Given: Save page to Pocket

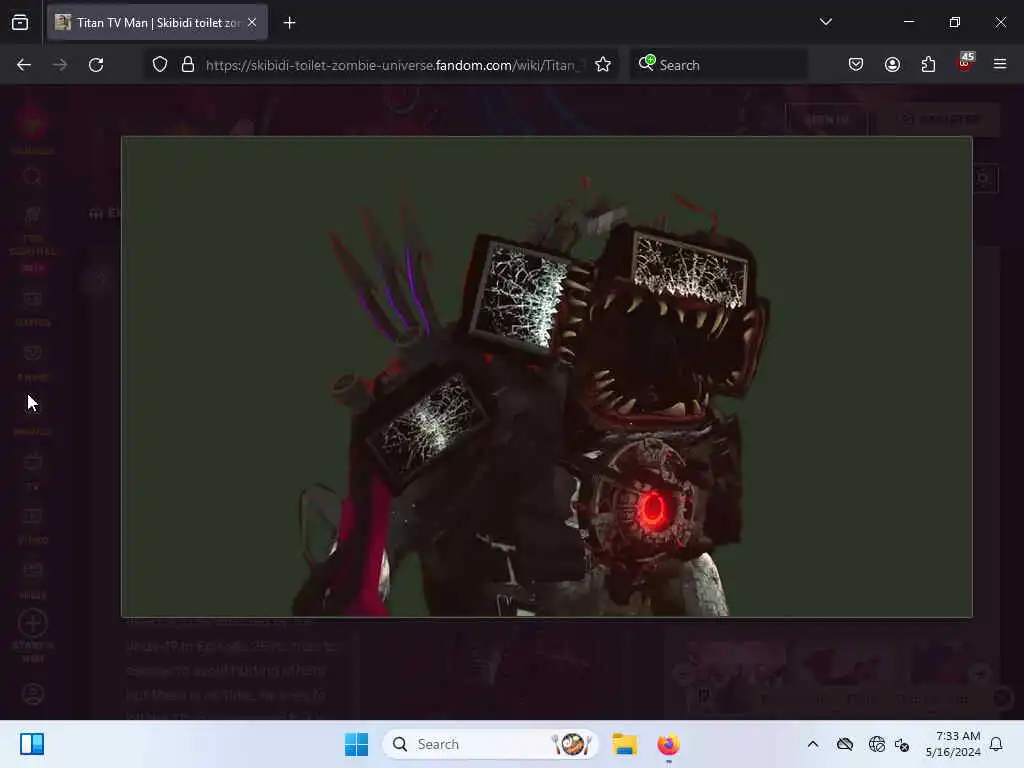Looking at the screenshot, I should tap(856, 65).
